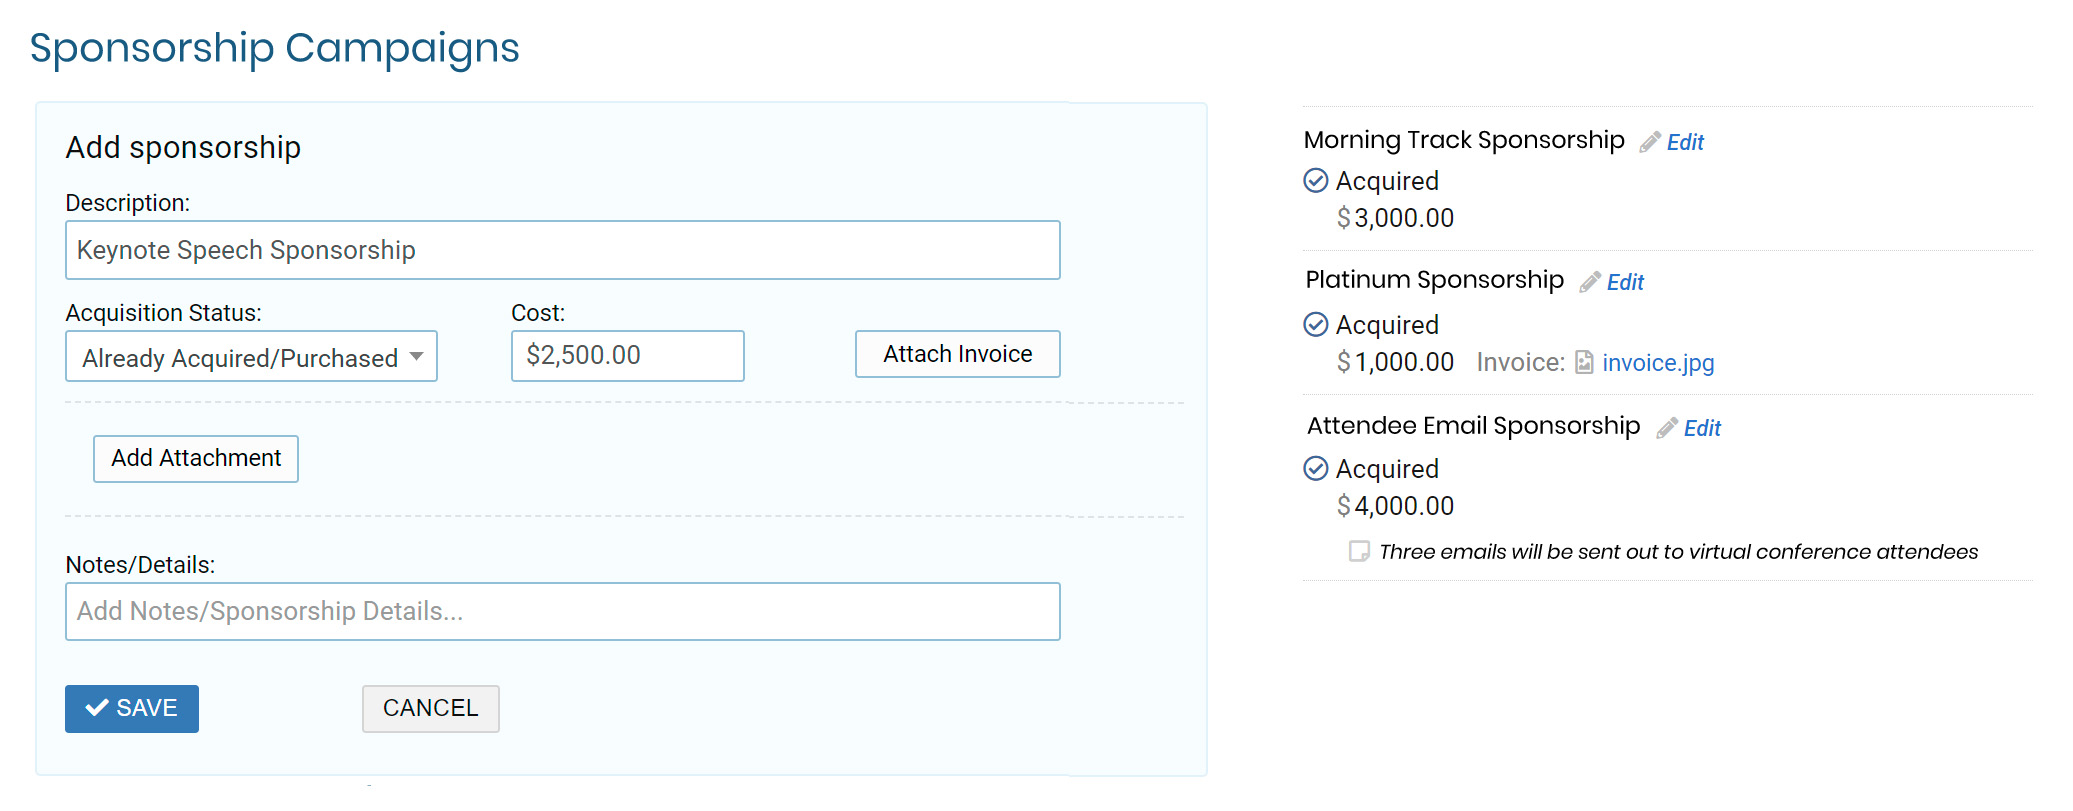Click the Invoice: label in Platinum Sponsorship
The width and height of the screenshot is (2073, 811).
[1521, 362]
